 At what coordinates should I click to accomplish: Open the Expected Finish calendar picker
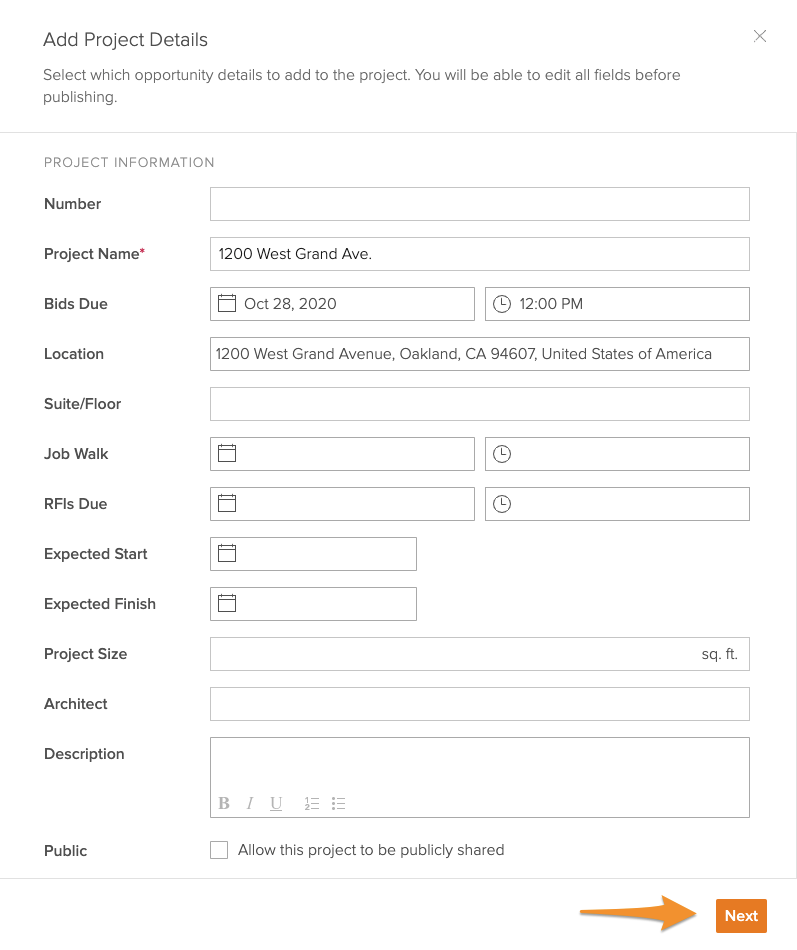(x=227, y=604)
